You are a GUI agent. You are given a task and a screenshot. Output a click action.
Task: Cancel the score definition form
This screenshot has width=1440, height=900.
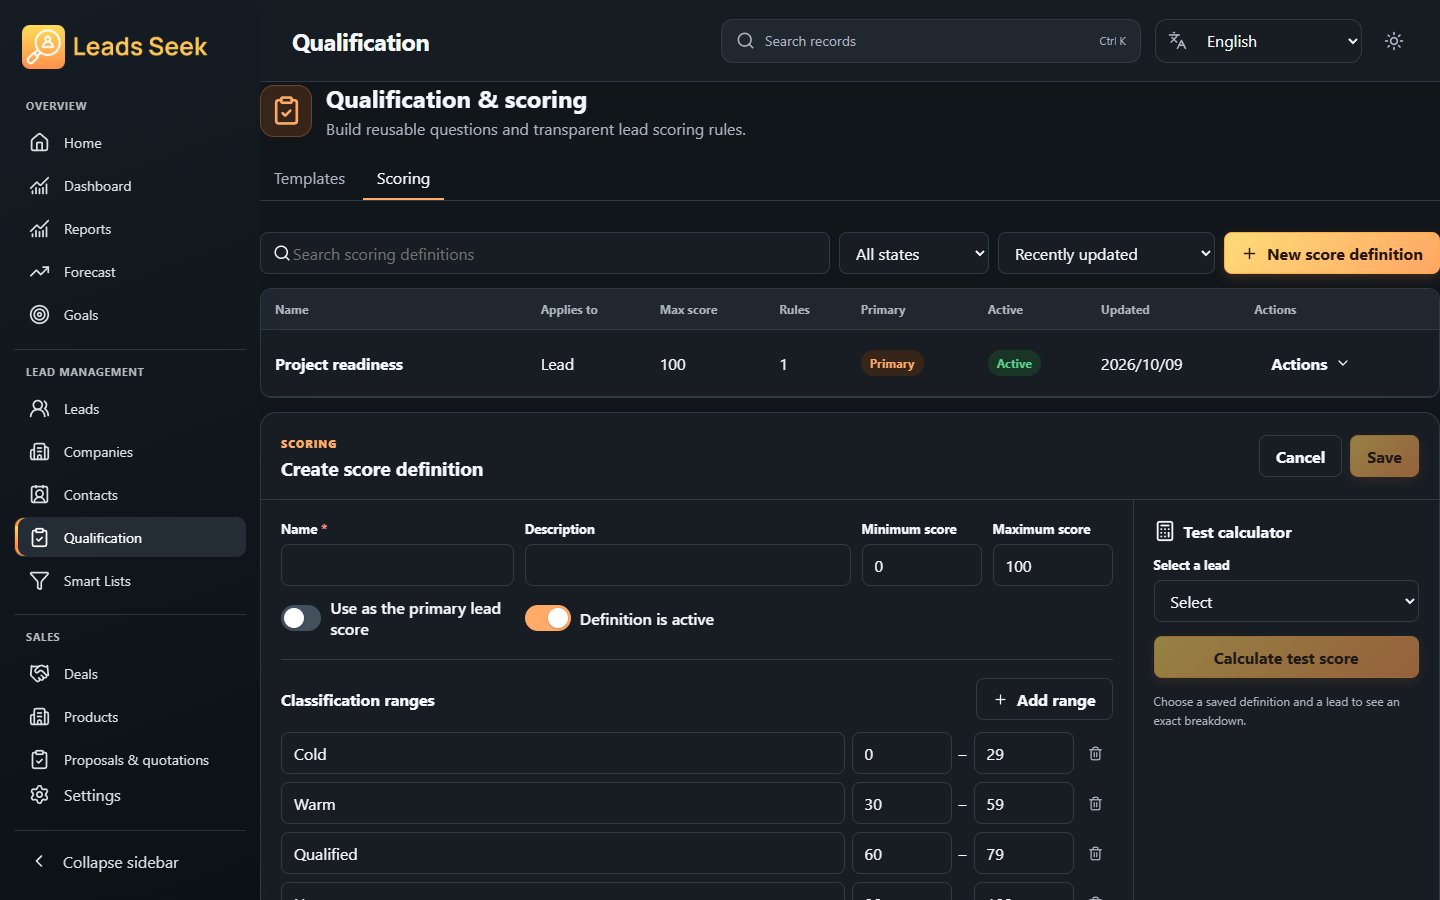pos(1300,457)
